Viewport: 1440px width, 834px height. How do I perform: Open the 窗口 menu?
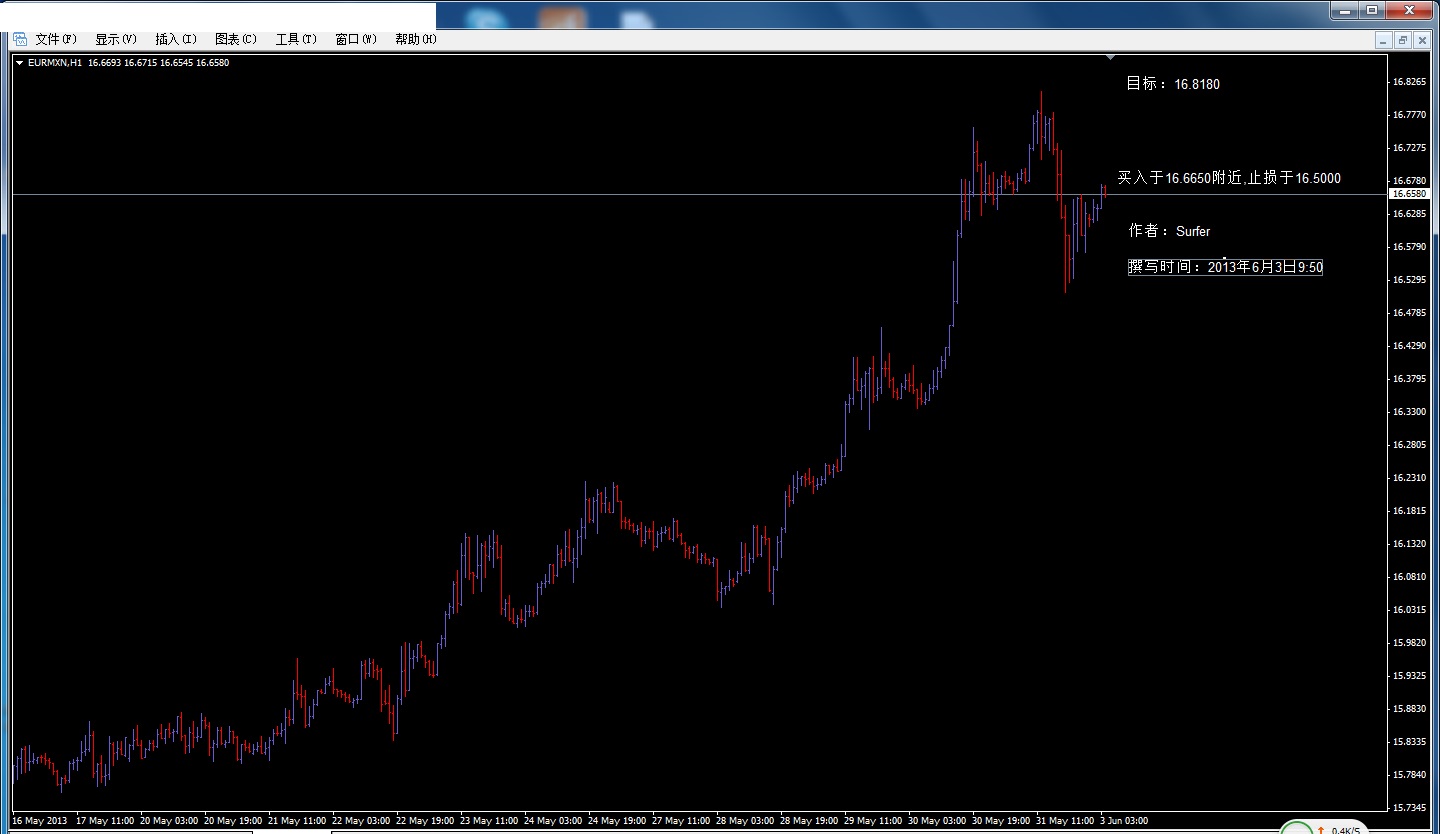coord(355,39)
